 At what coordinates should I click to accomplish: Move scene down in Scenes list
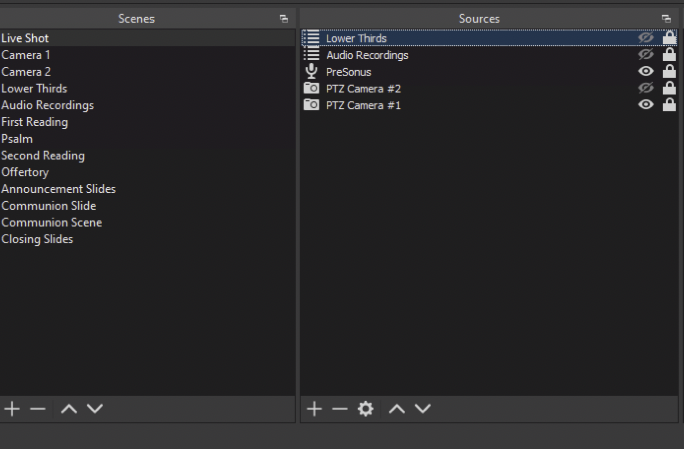tap(95, 409)
